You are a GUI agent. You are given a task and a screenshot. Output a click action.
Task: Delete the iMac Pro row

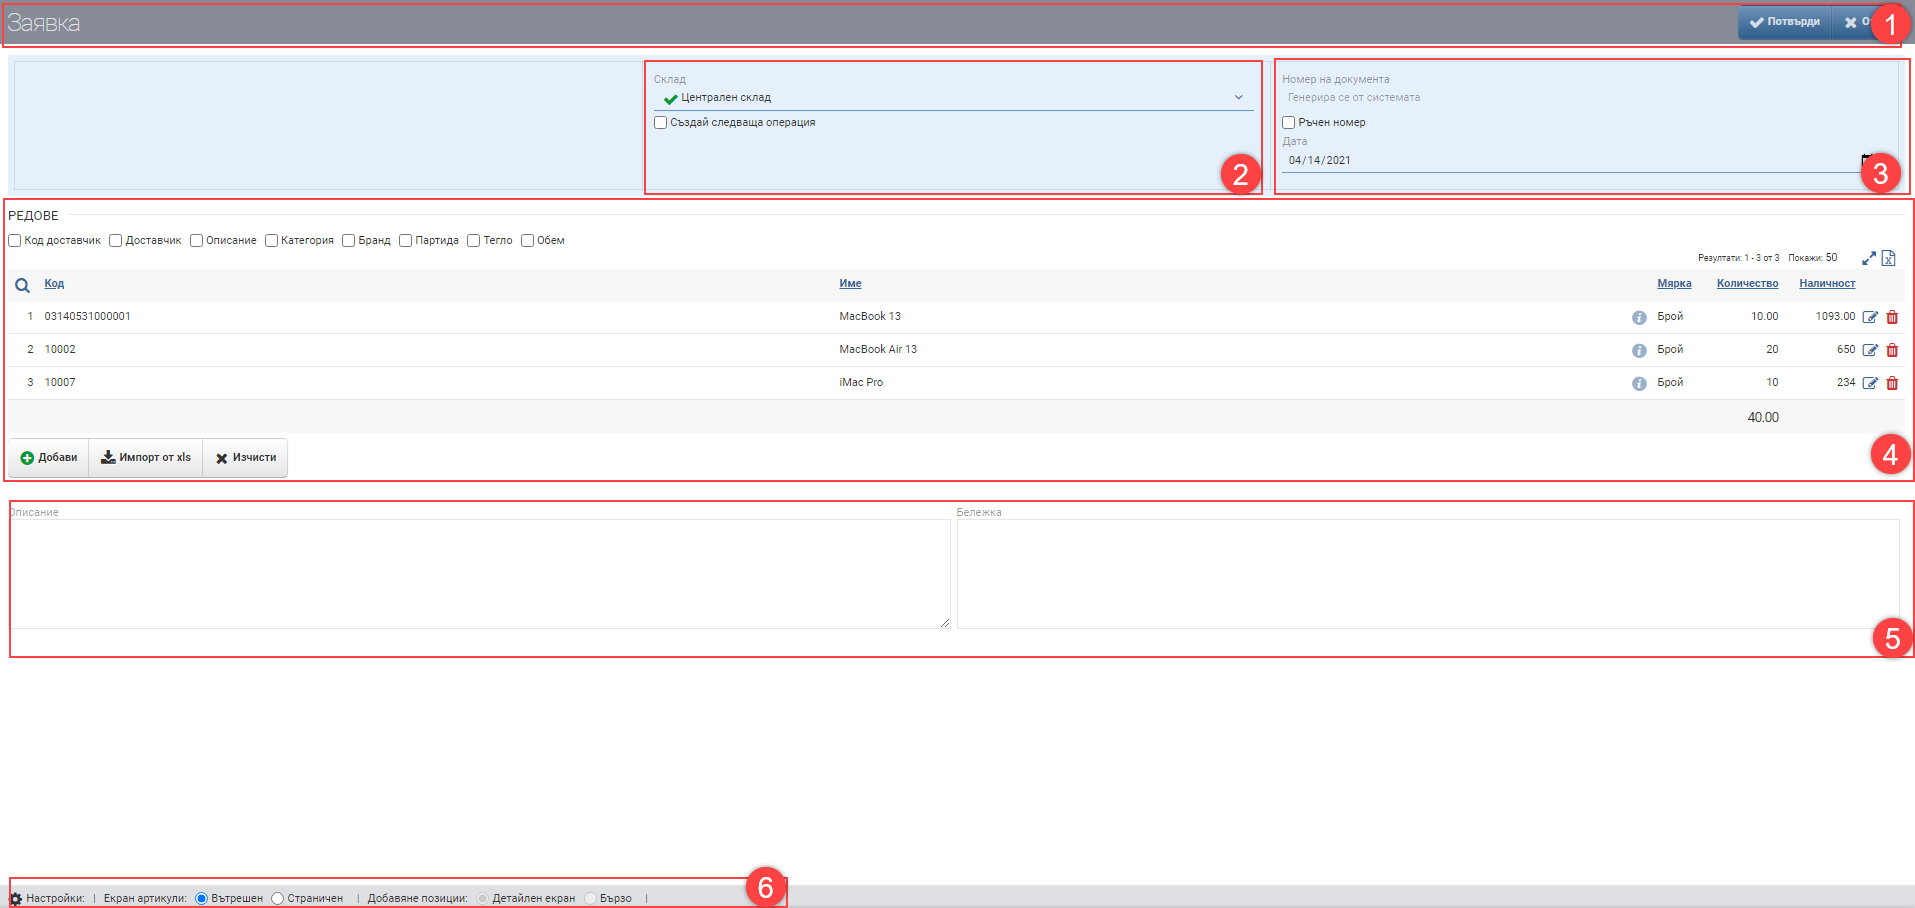[x=1893, y=382]
